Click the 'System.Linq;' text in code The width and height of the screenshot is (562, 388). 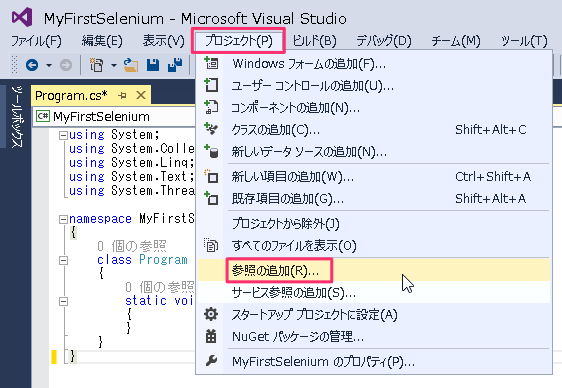[x=153, y=162]
